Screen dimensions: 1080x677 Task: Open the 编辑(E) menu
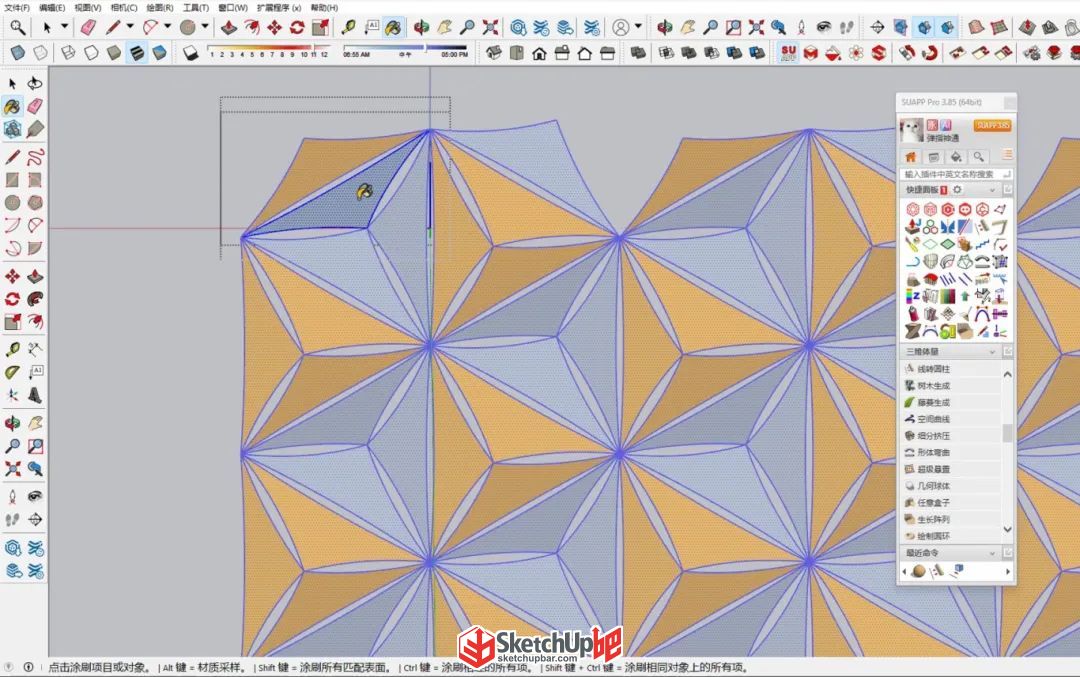click(x=52, y=8)
